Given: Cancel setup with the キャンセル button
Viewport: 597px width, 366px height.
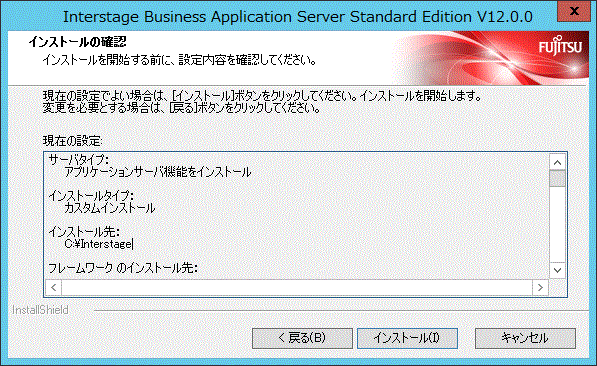Looking at the screenshot, I should pos(525,338).
